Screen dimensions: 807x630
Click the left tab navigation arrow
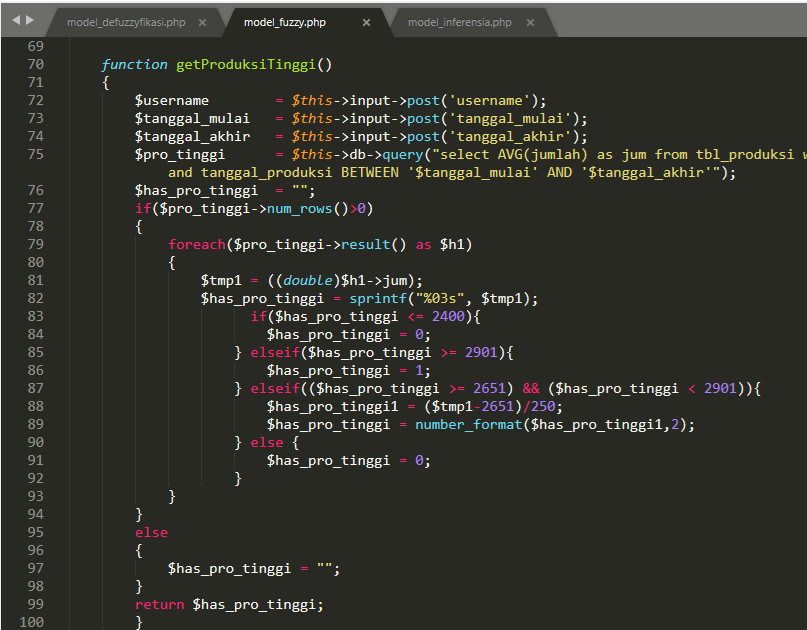(x=15, y=20)
